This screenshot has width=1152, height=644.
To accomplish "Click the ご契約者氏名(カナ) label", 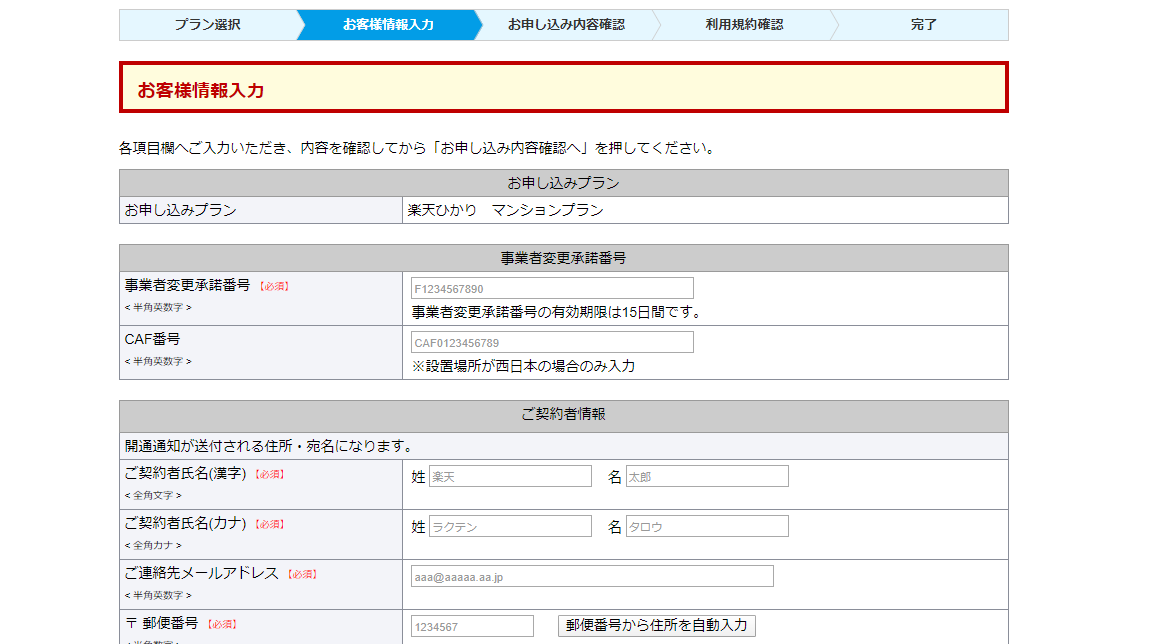I will coord(185,524).
